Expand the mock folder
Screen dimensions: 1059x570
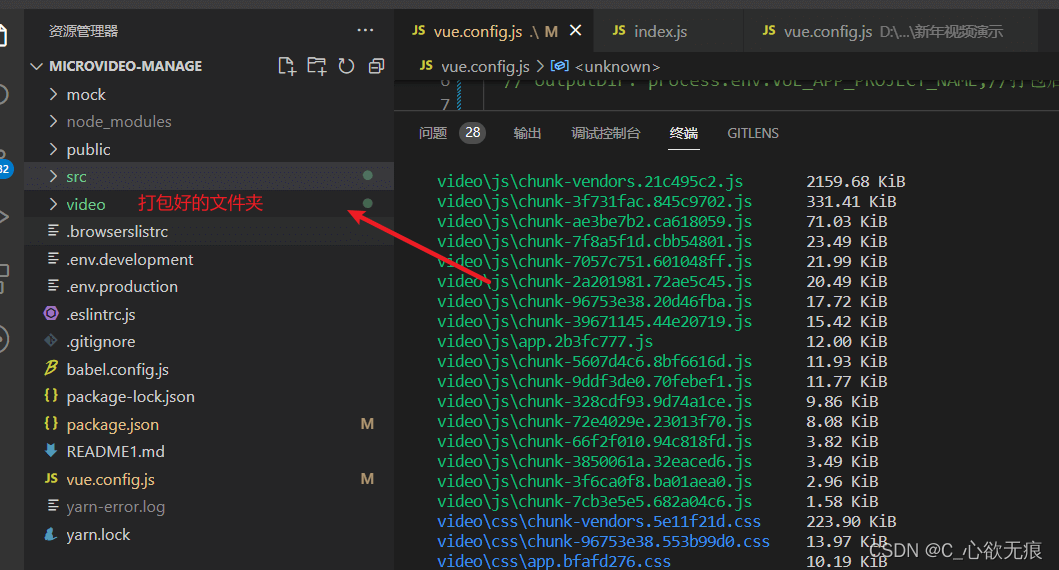pos(85,94)
